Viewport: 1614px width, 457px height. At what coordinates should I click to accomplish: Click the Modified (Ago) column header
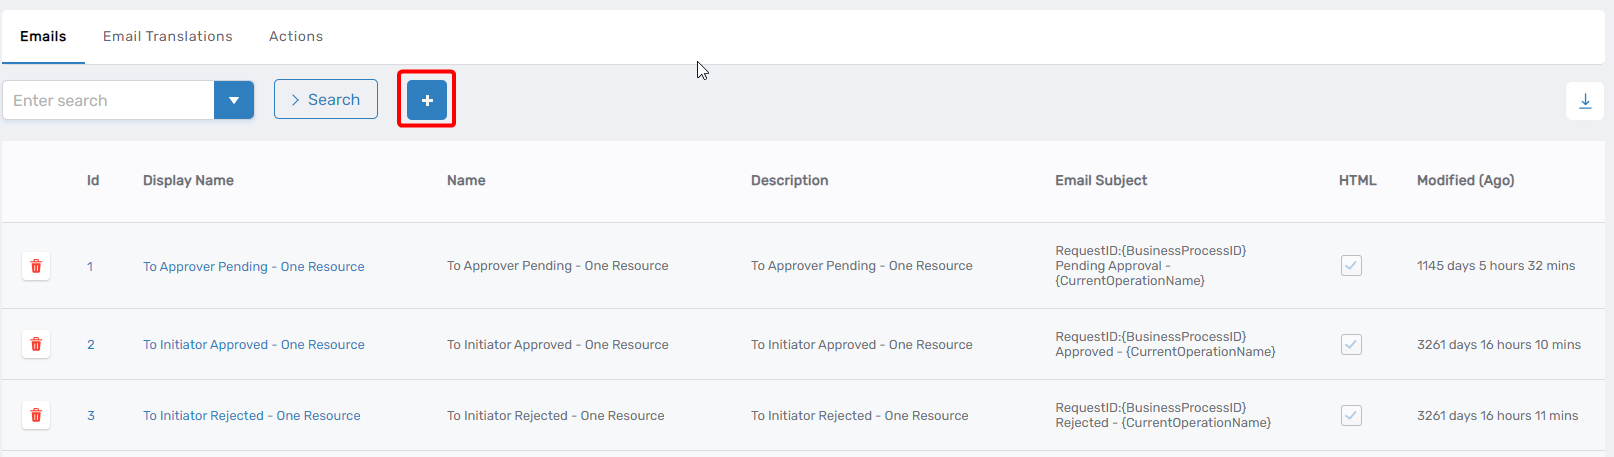(1465, 181)
